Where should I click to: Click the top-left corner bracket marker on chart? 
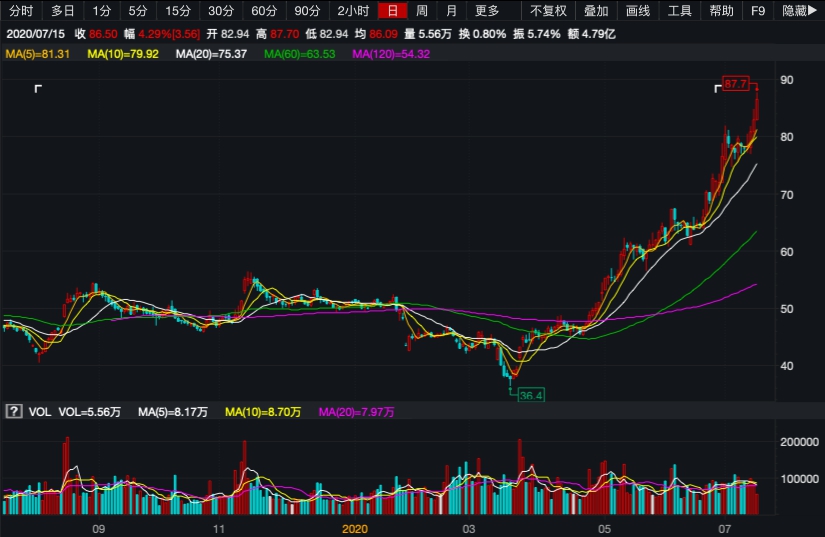coord(38,90)
